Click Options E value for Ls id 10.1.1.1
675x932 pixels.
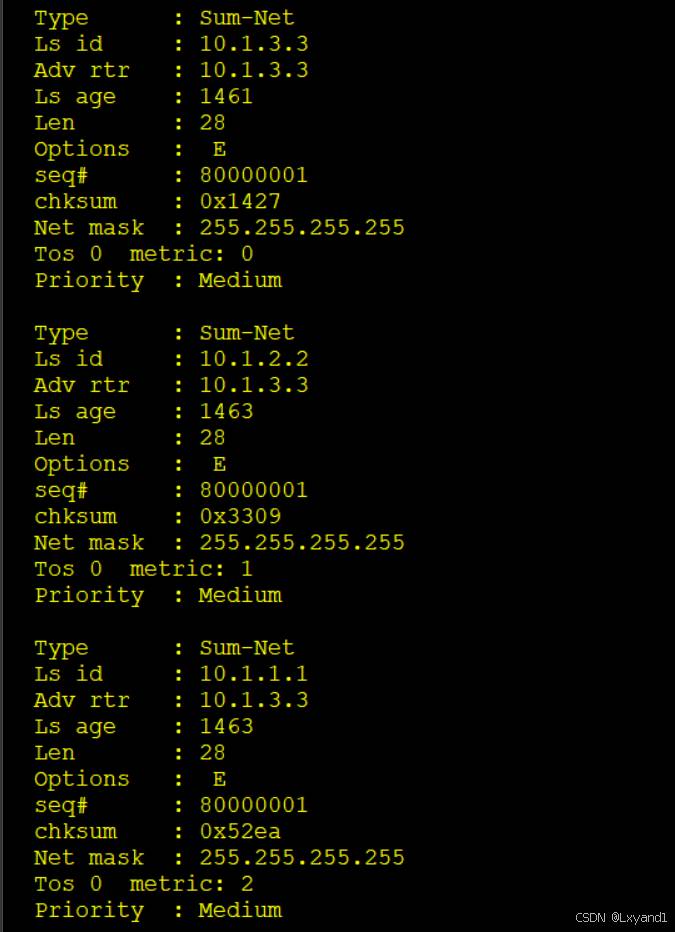click(x=219, y=779)
